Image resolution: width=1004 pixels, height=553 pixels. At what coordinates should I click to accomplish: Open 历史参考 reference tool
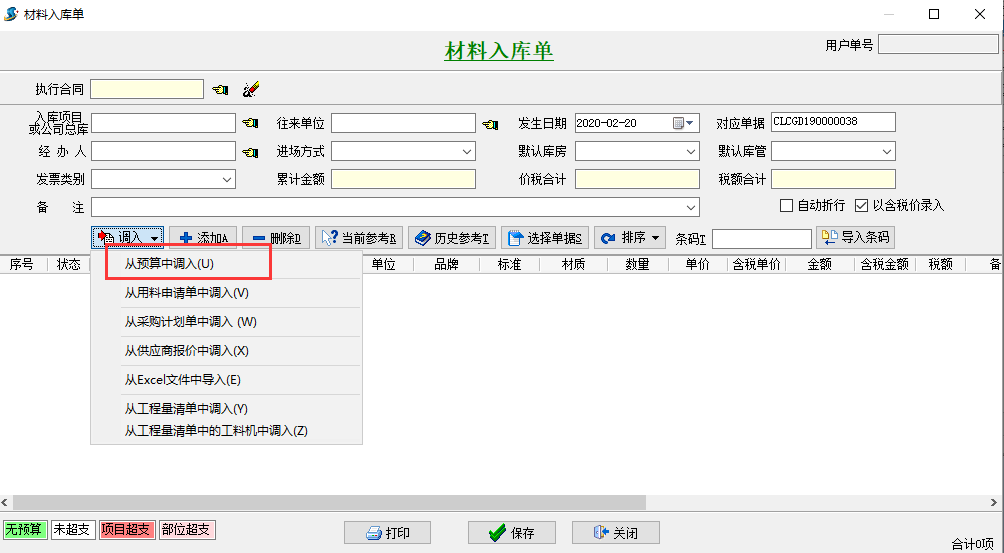click(x=452, y=238)
